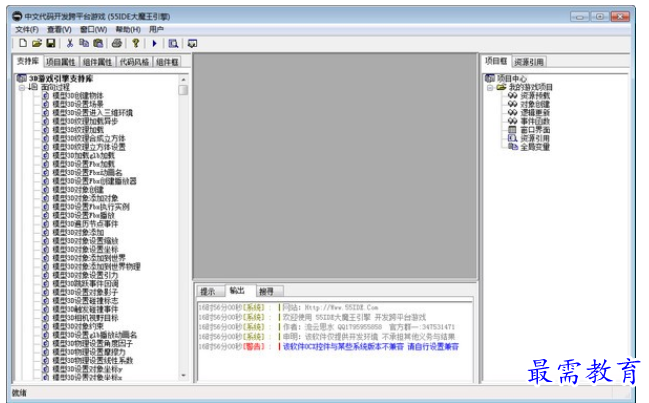This screenshot has width=649, height=403.
Task: Select 模型3D设置进入三维环境 in the tree
Action: (x=92, y=113)
